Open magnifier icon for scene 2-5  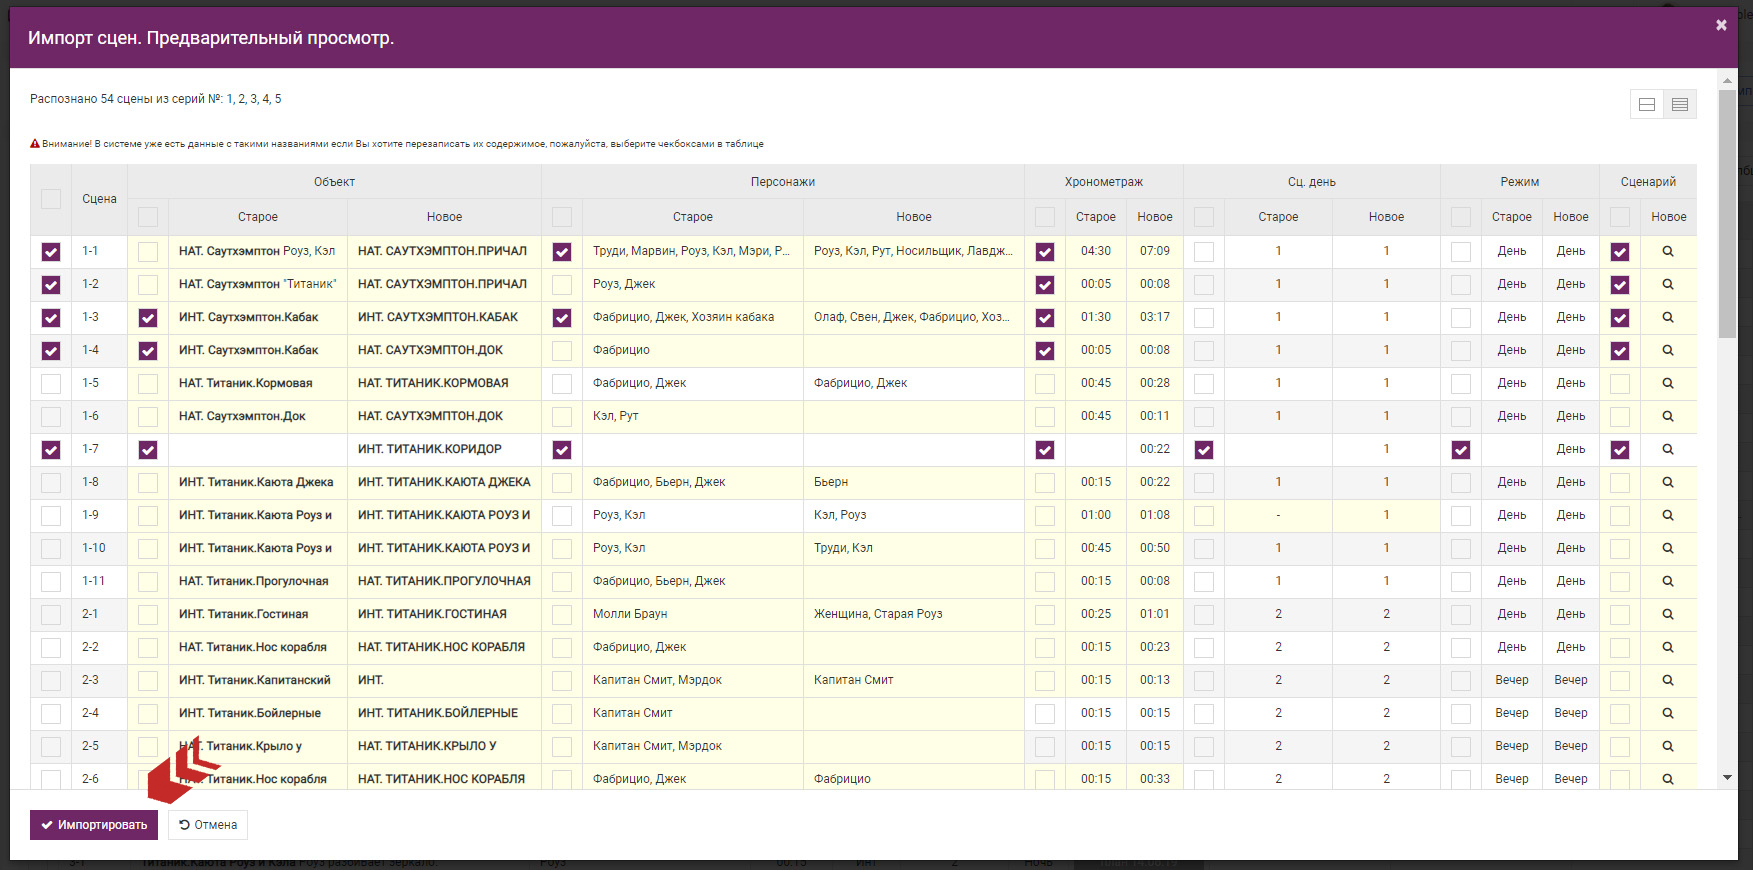(x=1668, y=747)
